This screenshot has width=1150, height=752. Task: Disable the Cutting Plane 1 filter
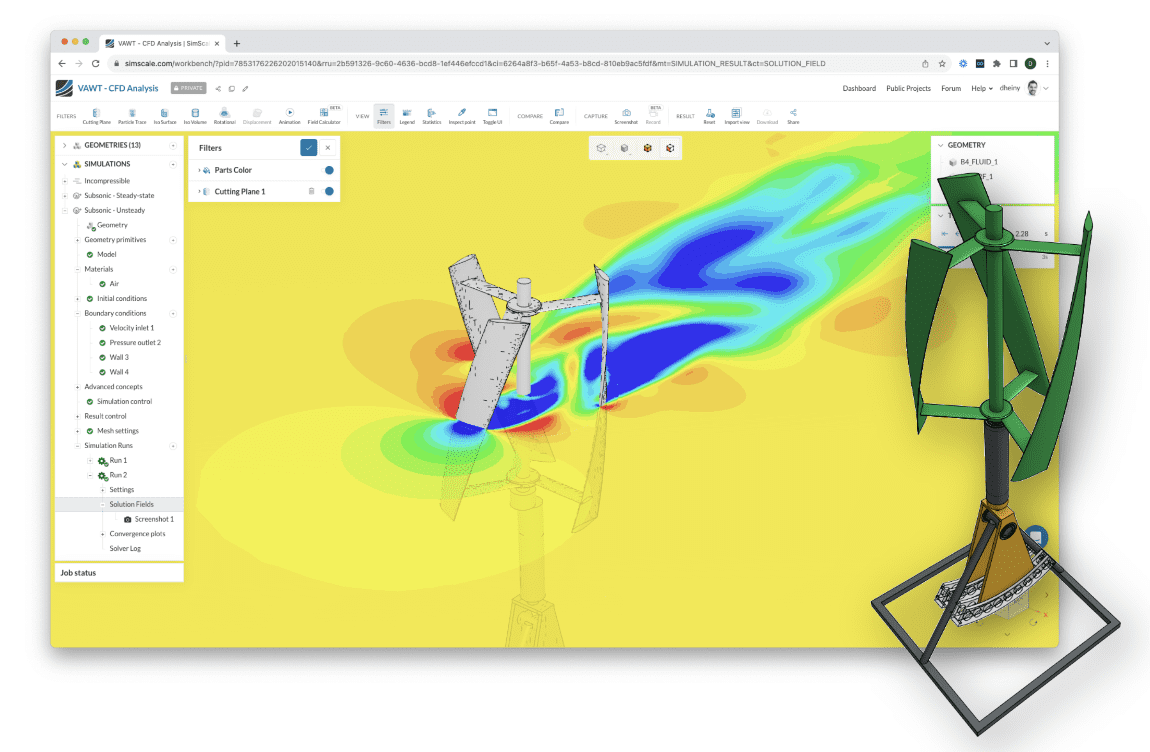(x=329, y=191)
